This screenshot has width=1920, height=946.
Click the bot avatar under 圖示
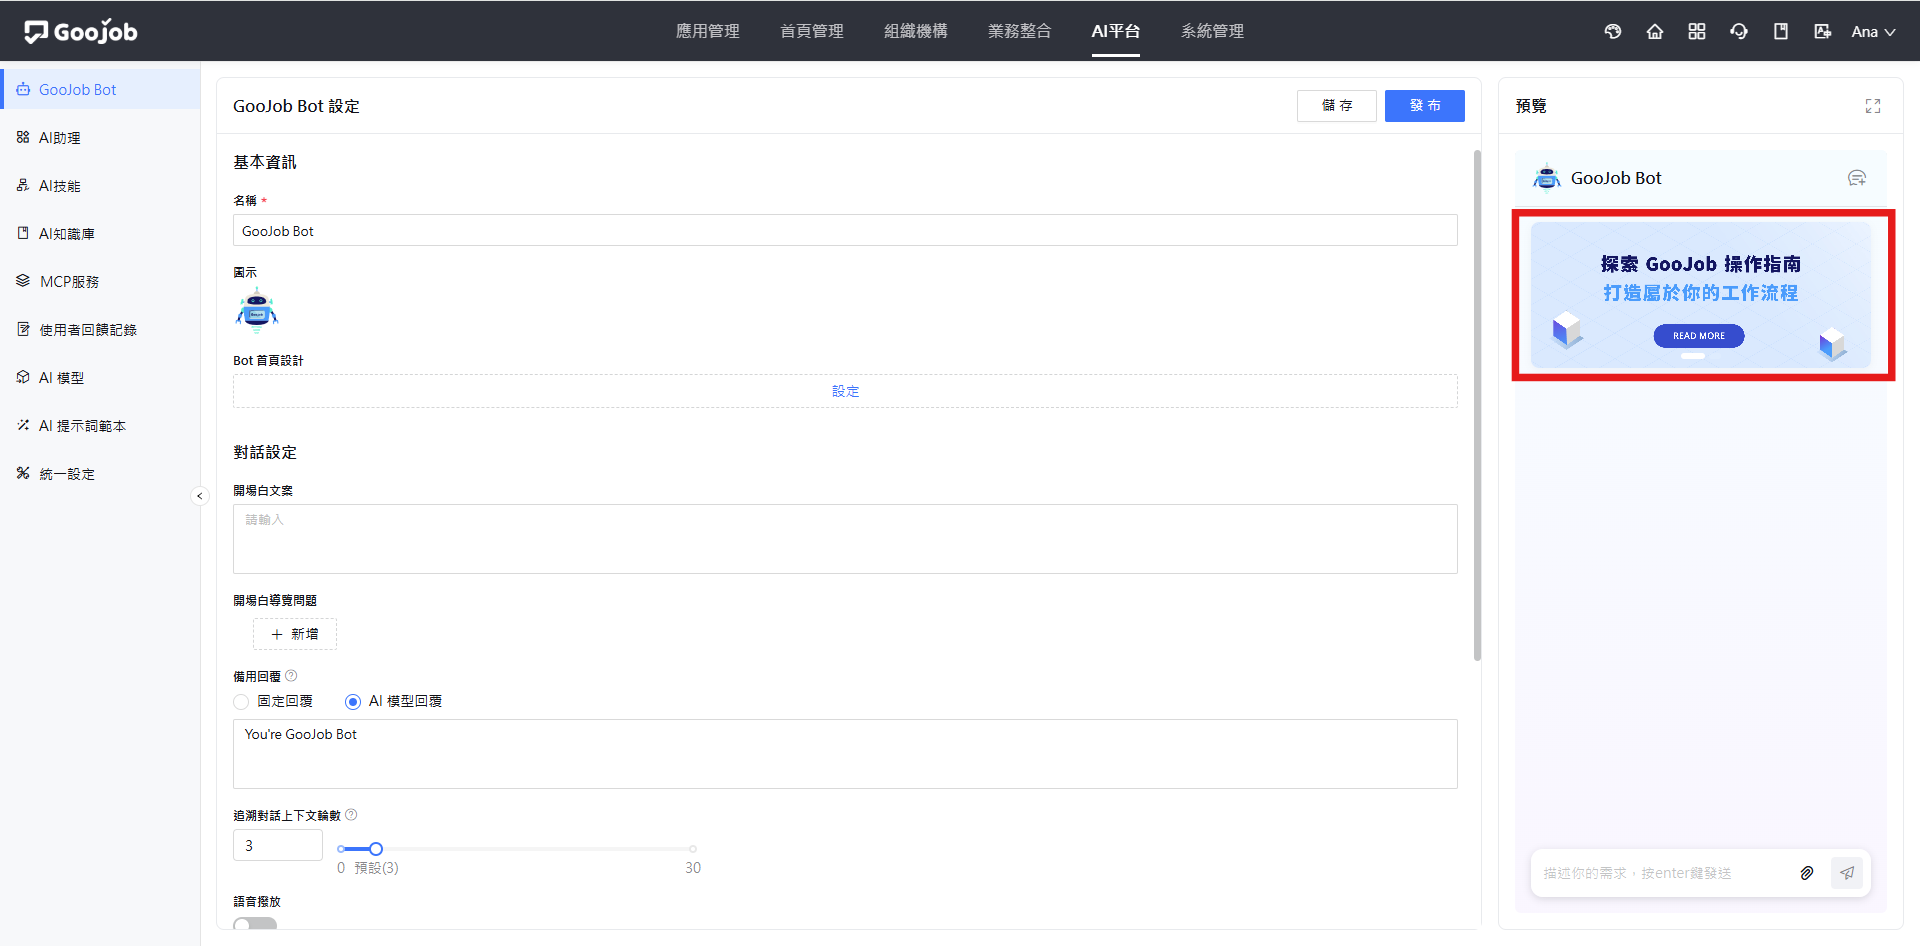point(257,309)
